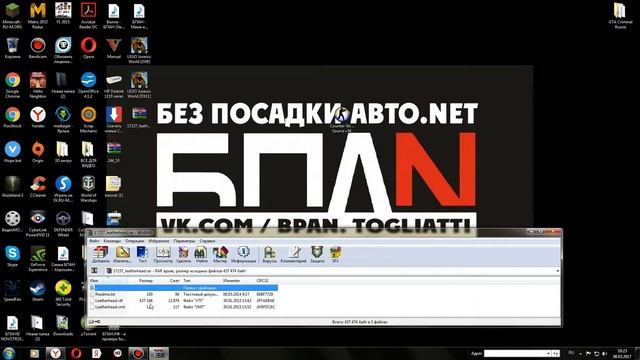Viewport: 640px width, 360px height.
Task: Open the Minecraft desktop shortcut
Action: (x=12, y=16)
